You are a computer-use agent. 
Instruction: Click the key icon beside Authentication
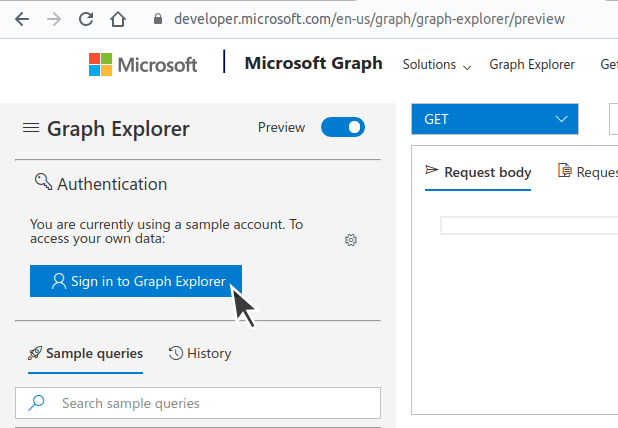click(x=43, y=182)
